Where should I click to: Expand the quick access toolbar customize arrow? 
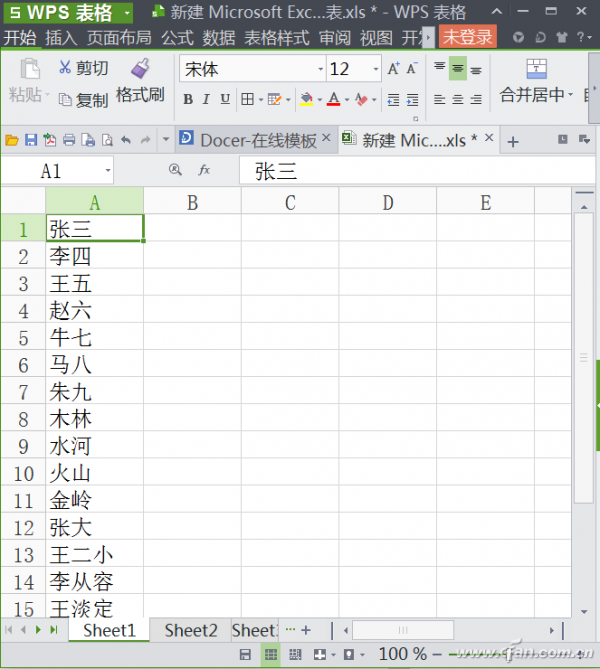tap(166, 139)
